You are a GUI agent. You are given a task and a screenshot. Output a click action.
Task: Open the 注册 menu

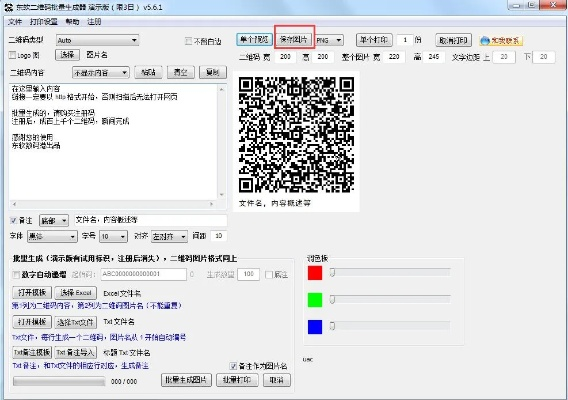pos(94,22)
